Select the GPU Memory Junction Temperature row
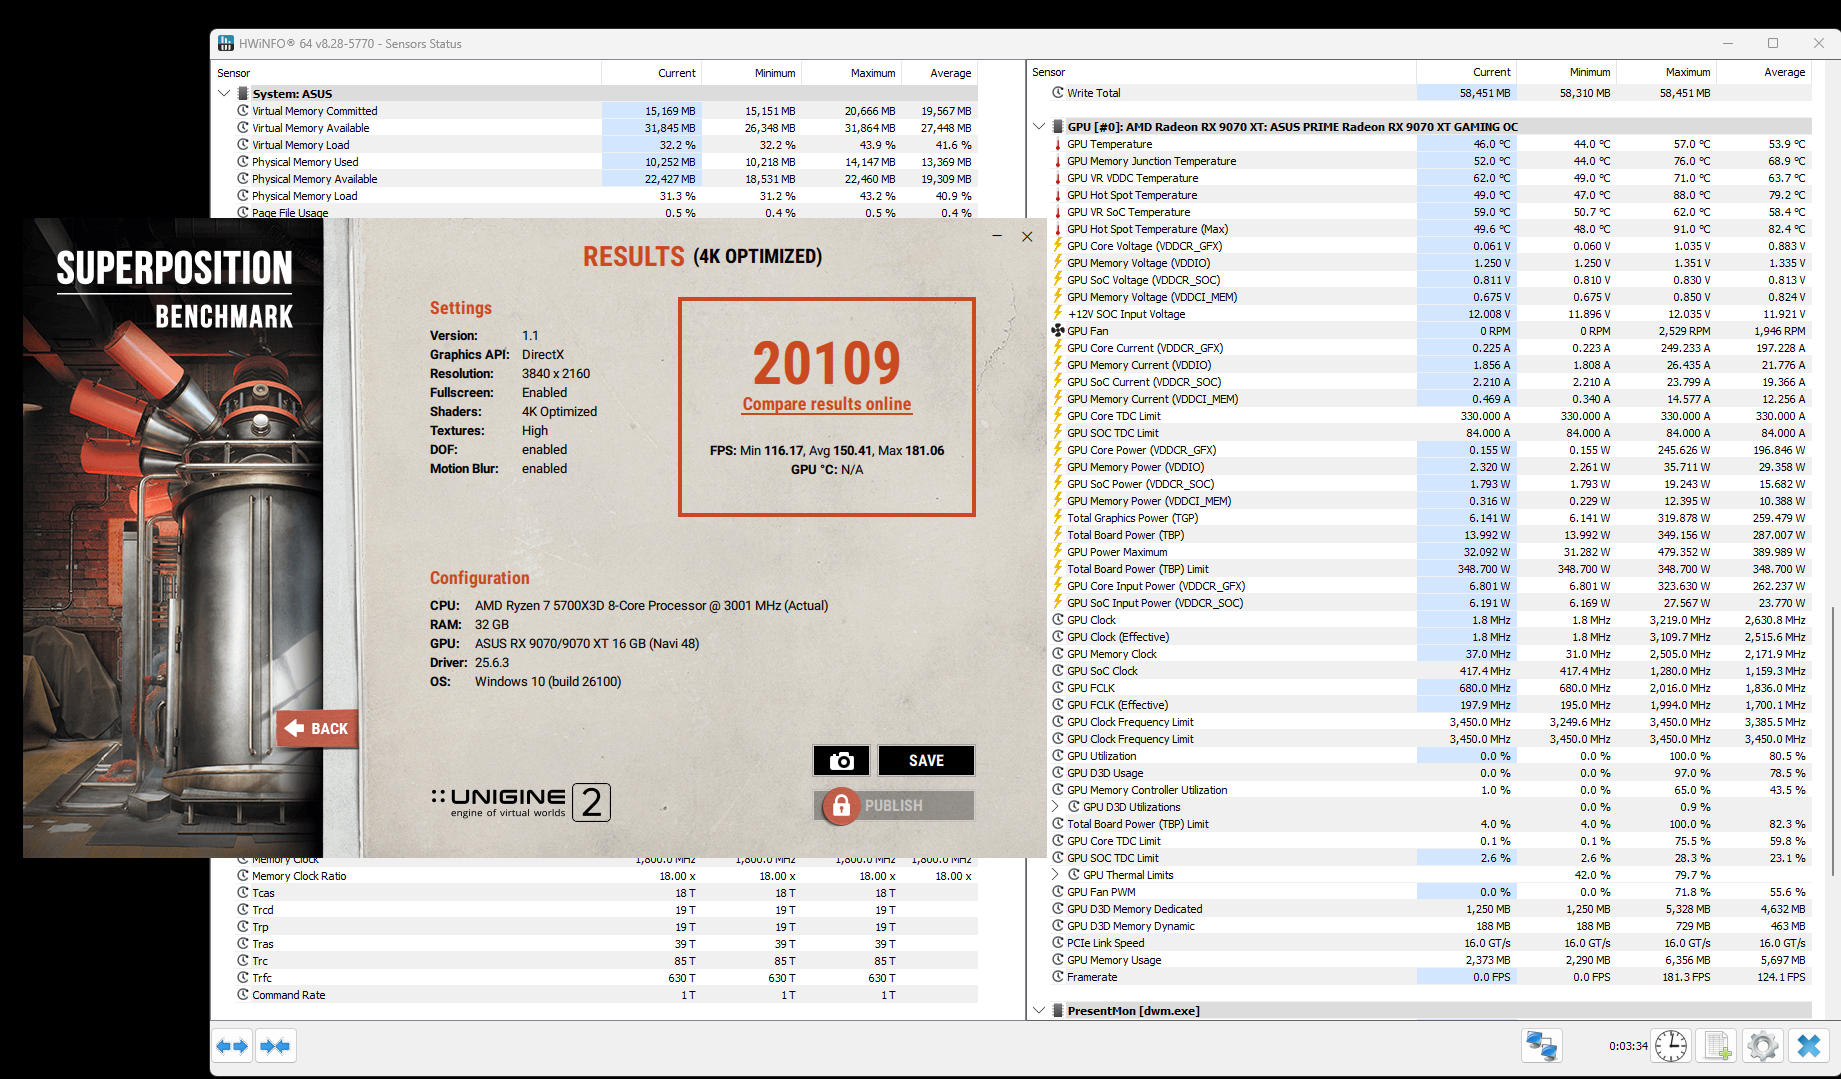1841x1079 pixels. 1430,161
